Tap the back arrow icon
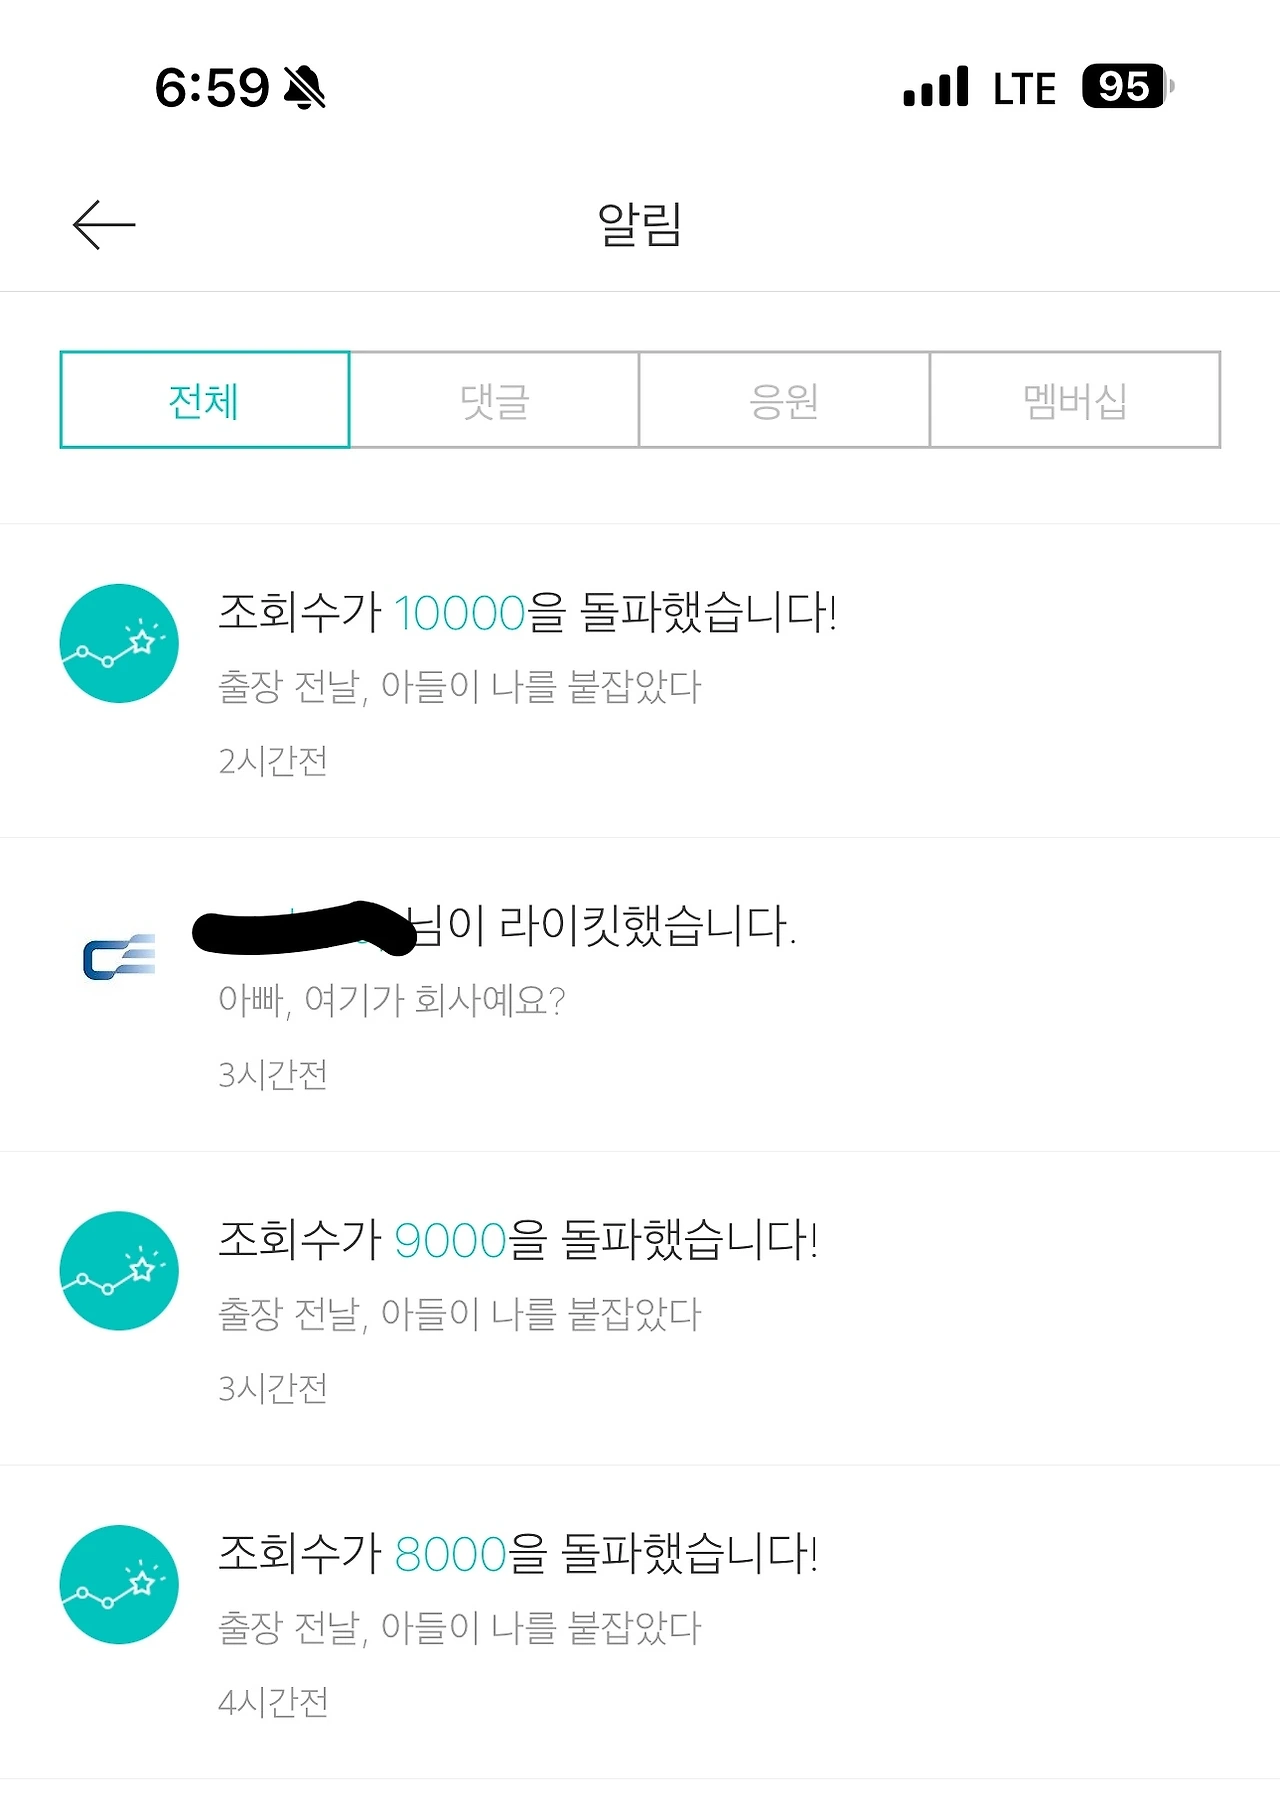 tap(104, 224)
